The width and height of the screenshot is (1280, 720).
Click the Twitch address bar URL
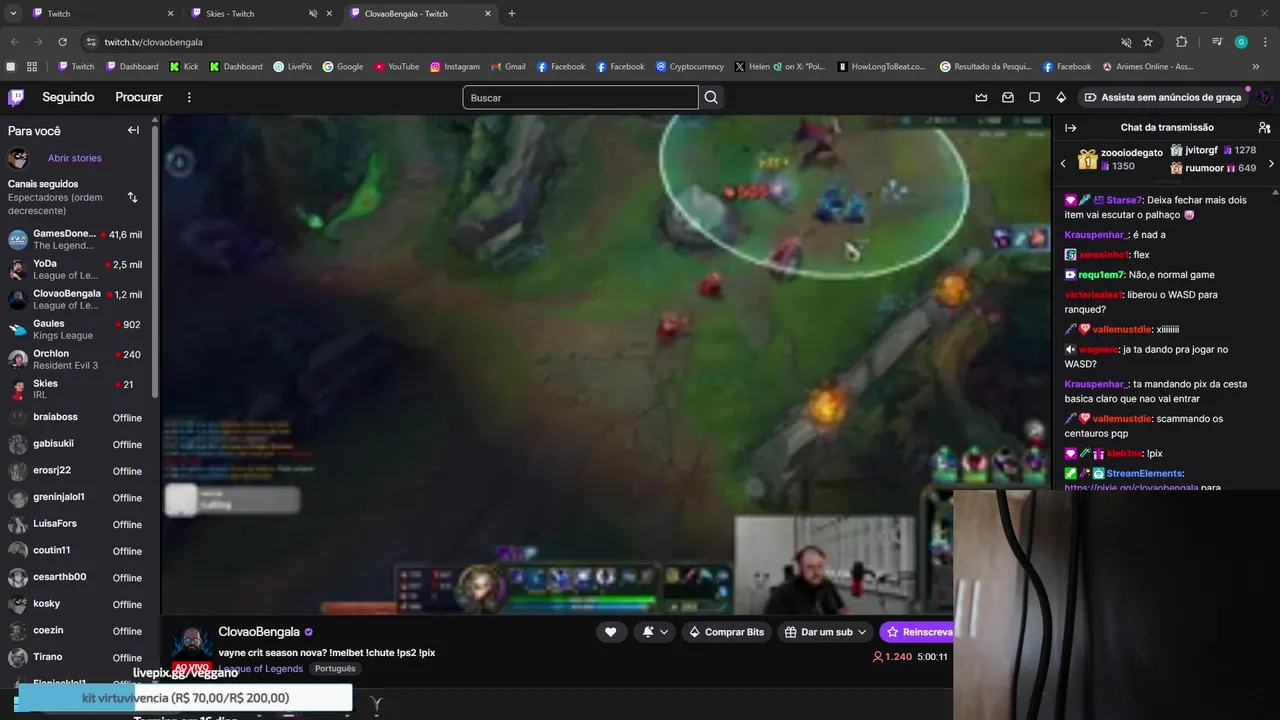(153, 42)
